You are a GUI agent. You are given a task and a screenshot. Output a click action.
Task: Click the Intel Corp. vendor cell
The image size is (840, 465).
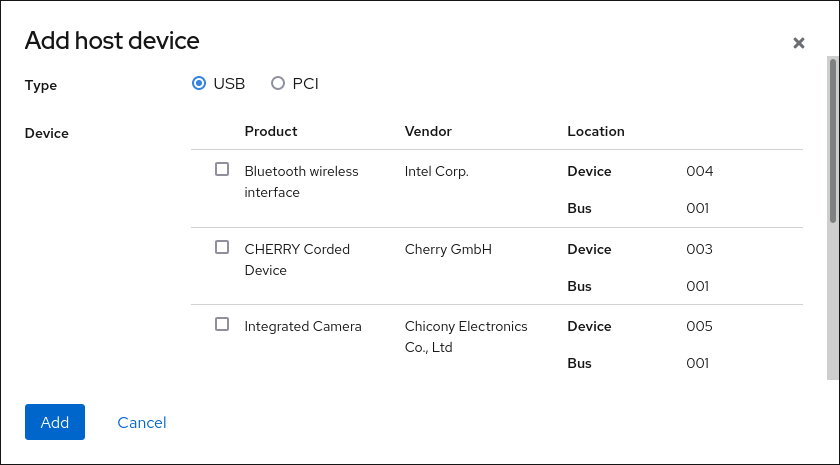tap(437, 171)
